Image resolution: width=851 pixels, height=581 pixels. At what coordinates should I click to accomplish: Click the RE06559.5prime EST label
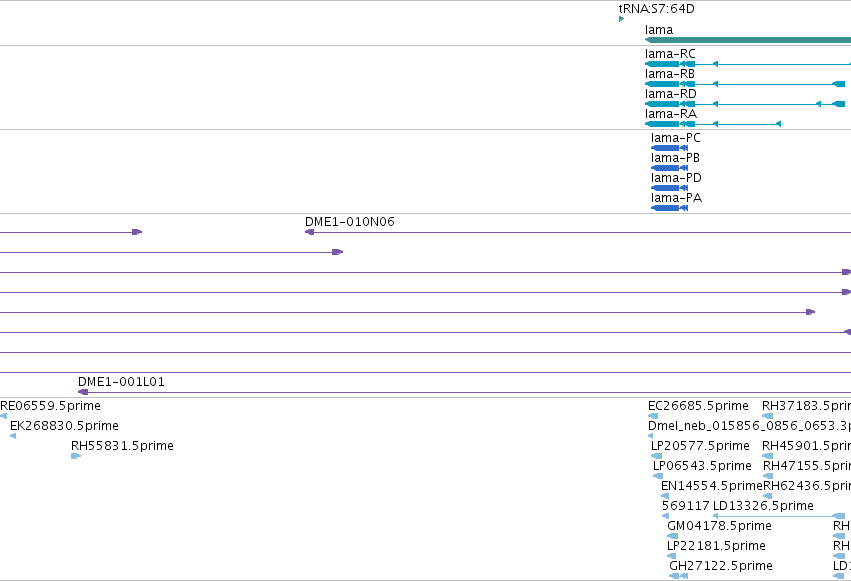pyautogui.click(x=50, y=406)
